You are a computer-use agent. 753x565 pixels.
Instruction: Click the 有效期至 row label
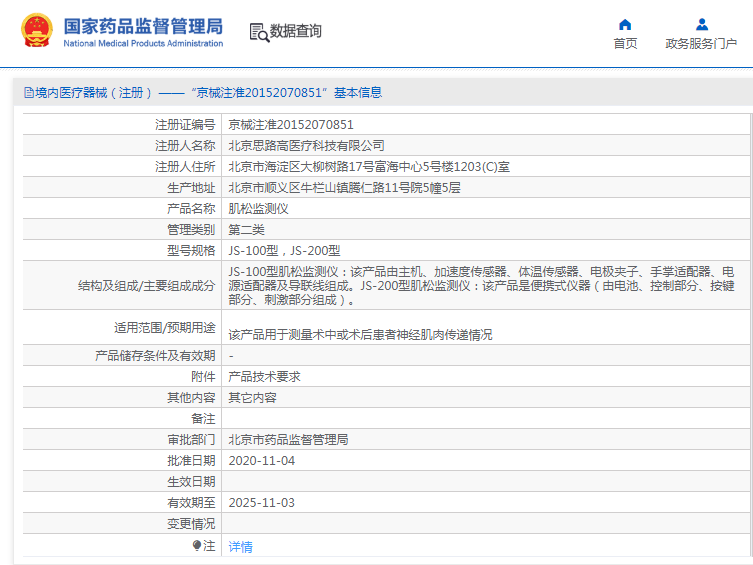click(191, 503)
